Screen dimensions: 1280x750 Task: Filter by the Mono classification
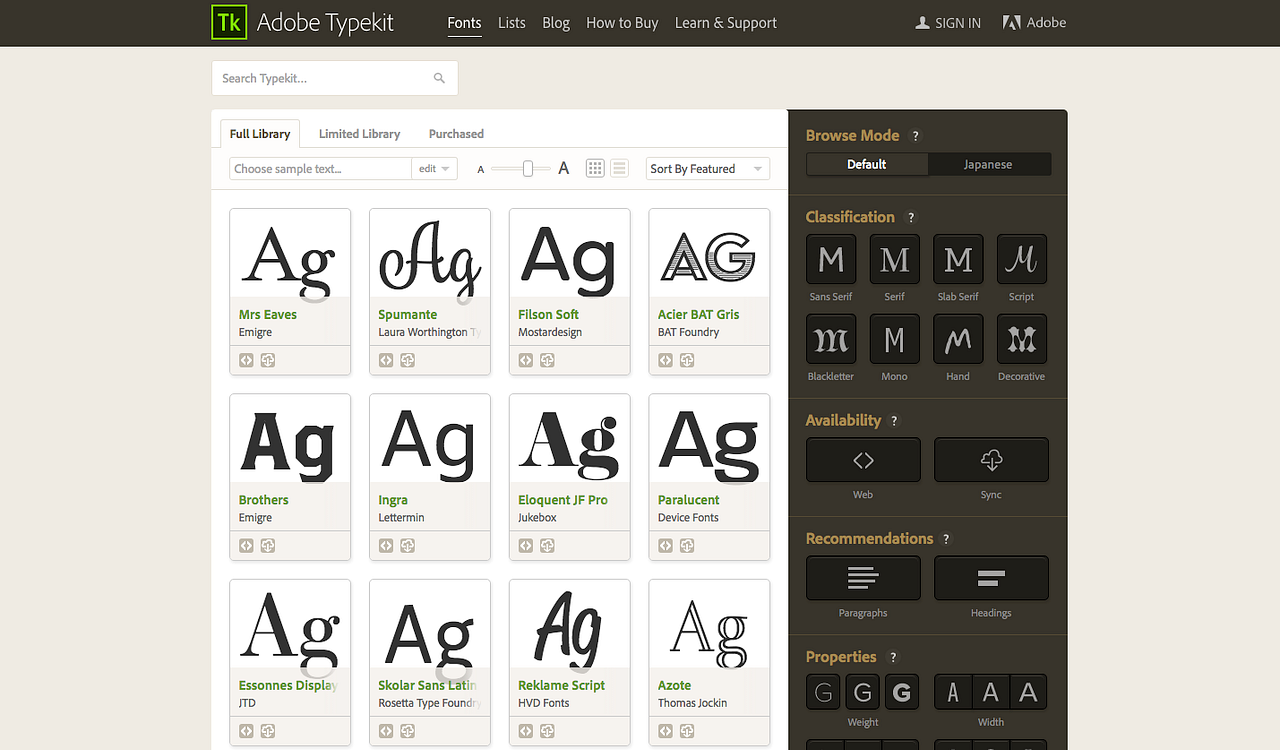click(x=894, y=338)
